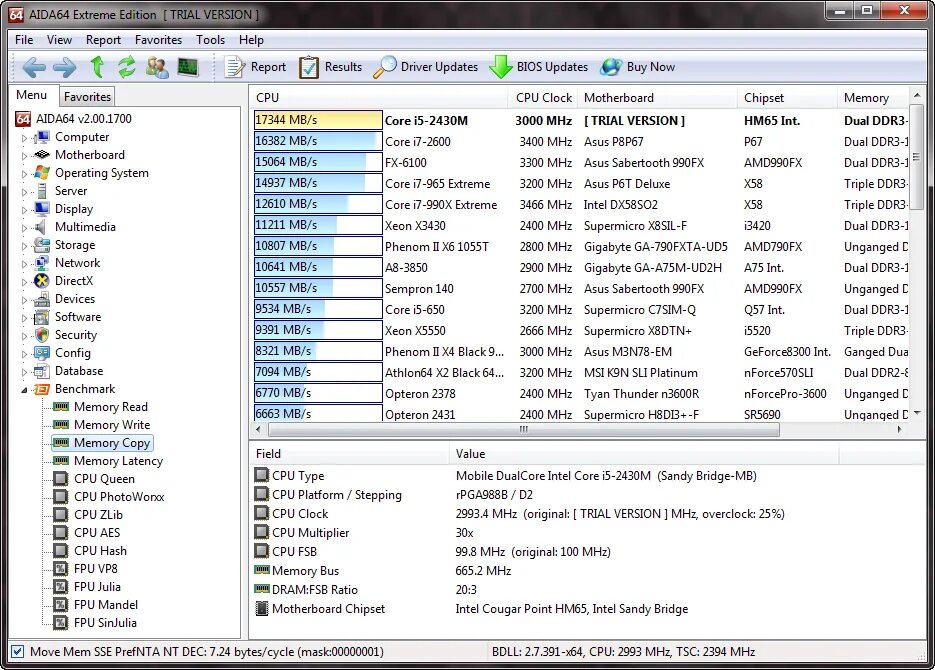This screenshot has width=935, height=670.
Task: Select the Config tree icon
Action: tap(42, 353)
